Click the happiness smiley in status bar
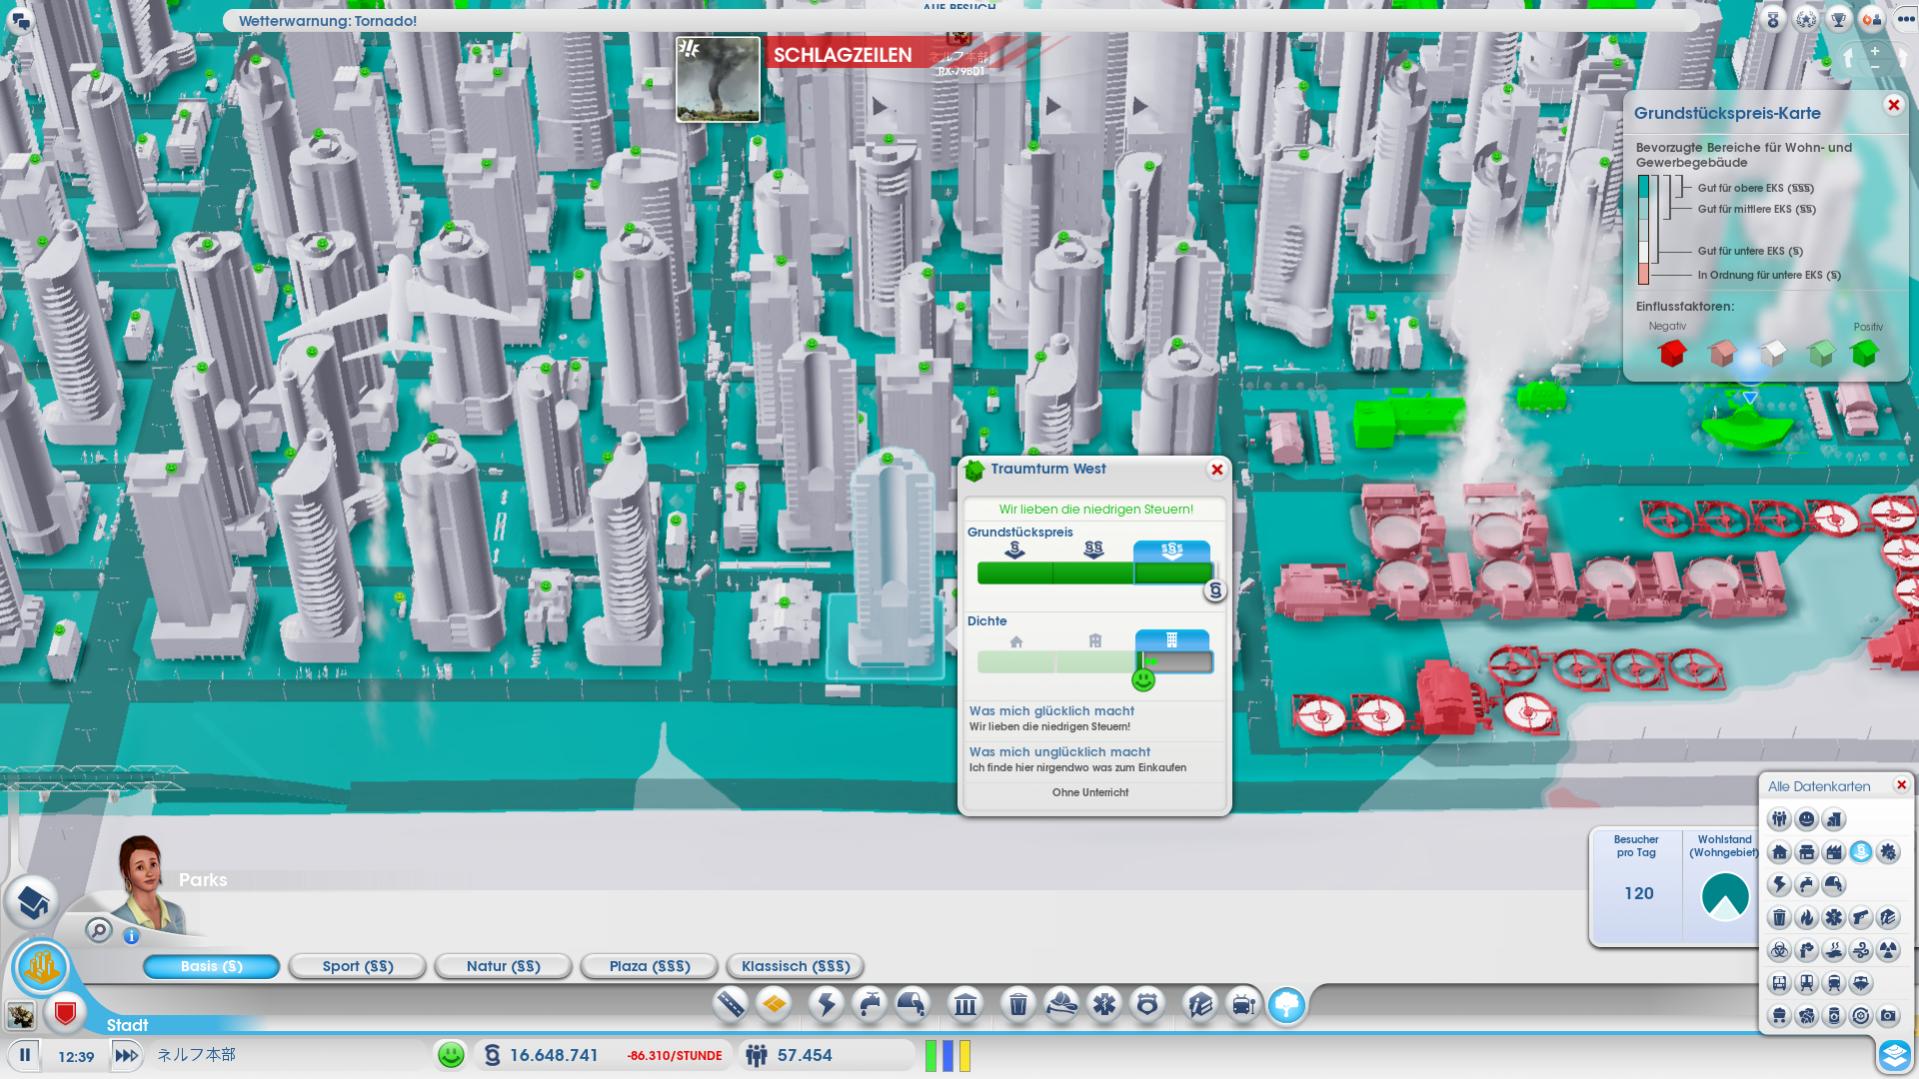The width and height of the screenshot is (1919, 1079). coord(451,1054)
